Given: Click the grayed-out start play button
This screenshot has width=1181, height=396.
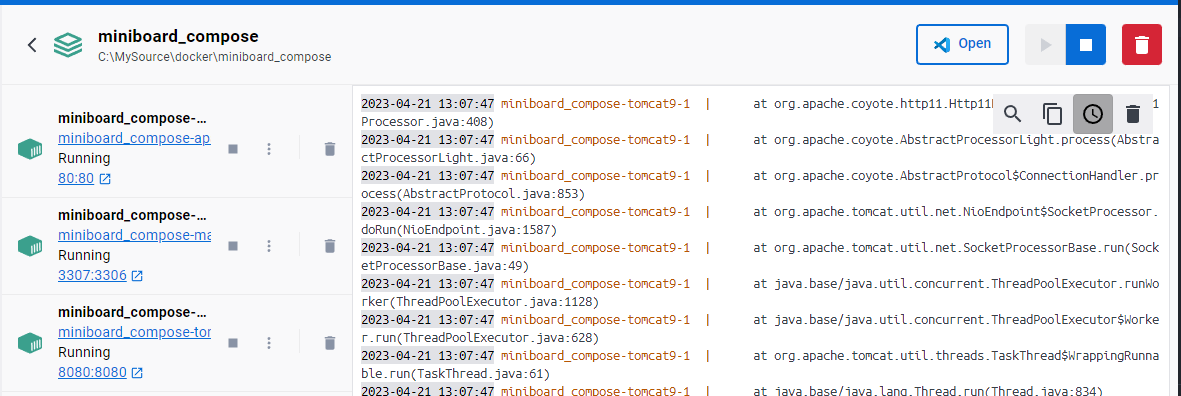Looking at the screenshot, I should click(x=1045, y=44).
